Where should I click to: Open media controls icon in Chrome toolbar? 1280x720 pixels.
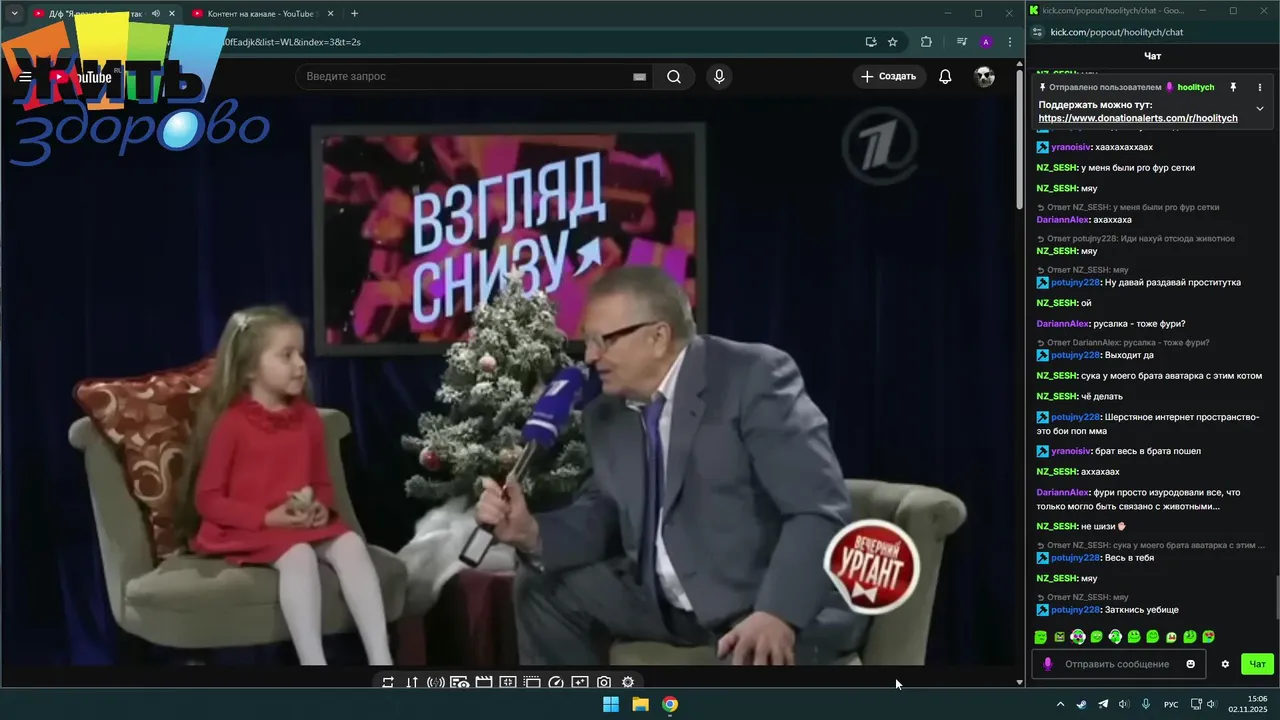point(962,42)
